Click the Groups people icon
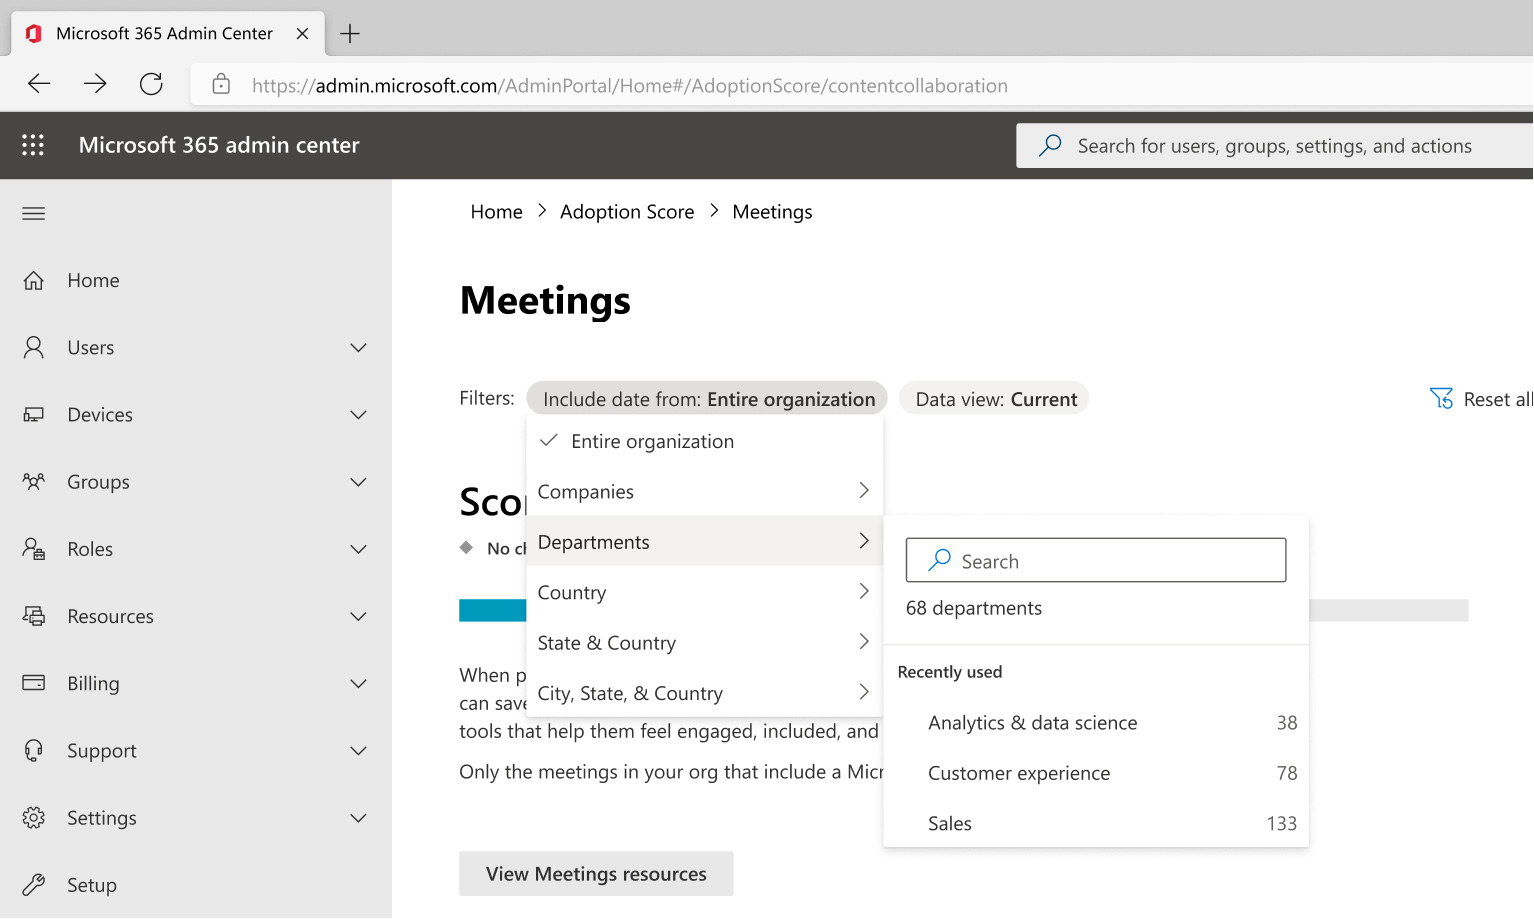Image resolution: width=1534 pixels, height=919 pixels. tap(34, 481)
